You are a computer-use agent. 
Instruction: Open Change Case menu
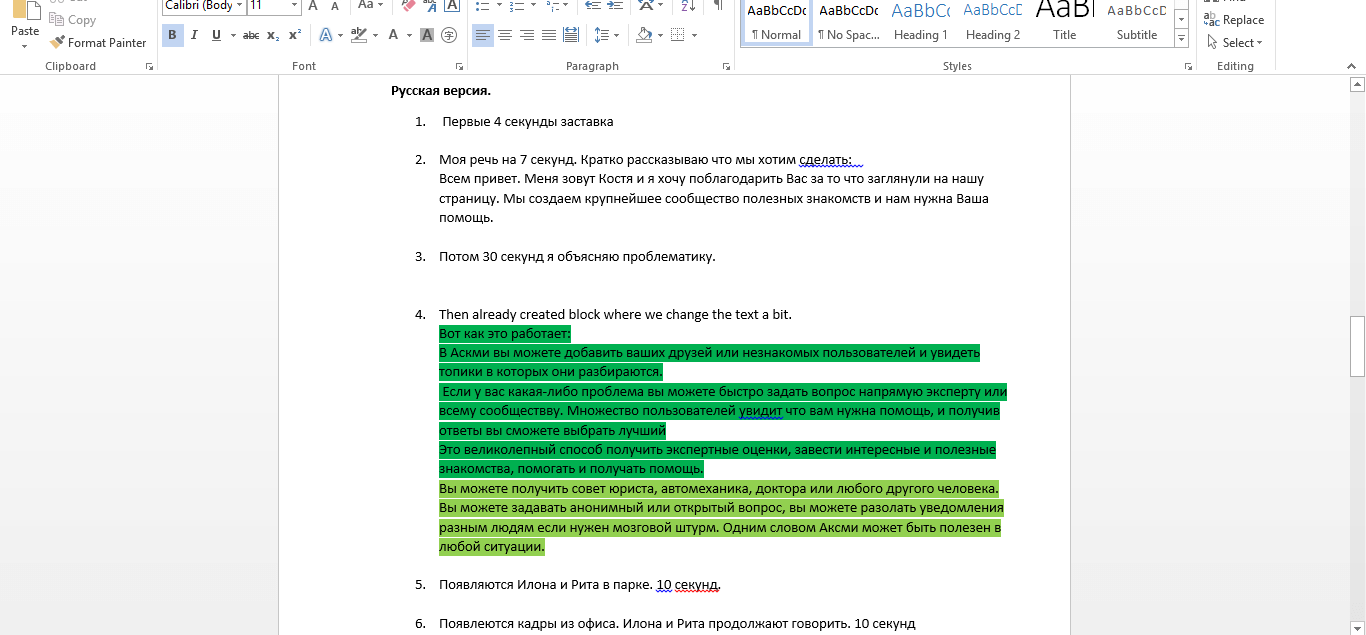[371, 5]
